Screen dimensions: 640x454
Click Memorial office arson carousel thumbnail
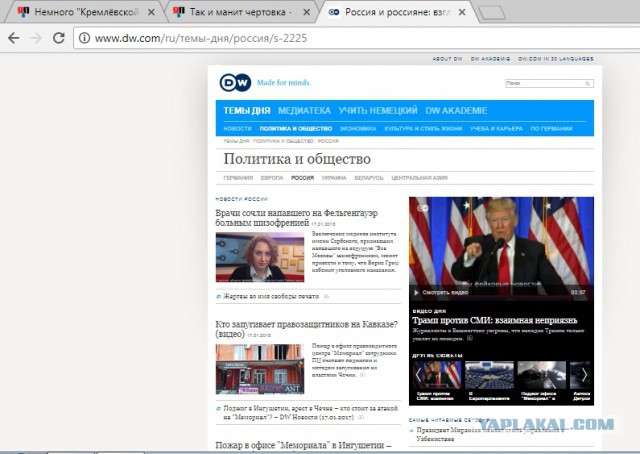(x=542, y=375)
